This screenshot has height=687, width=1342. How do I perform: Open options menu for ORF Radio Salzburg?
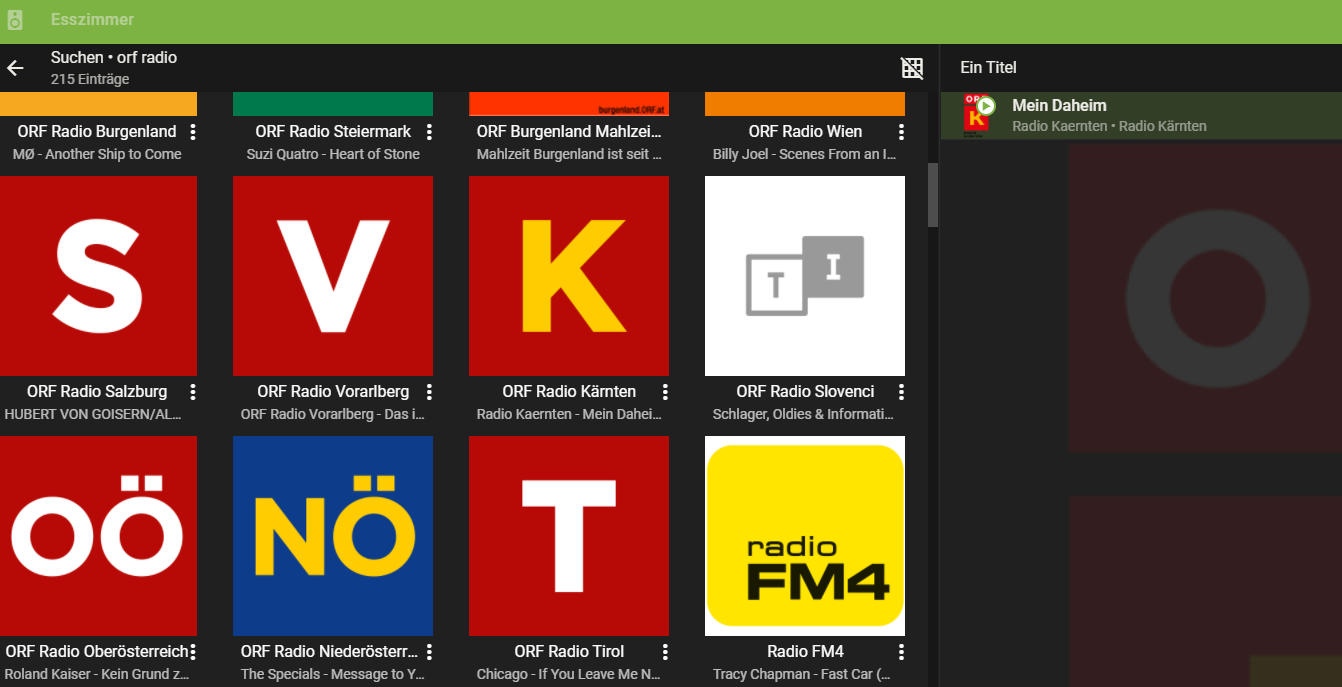click(x=193, y=392)
